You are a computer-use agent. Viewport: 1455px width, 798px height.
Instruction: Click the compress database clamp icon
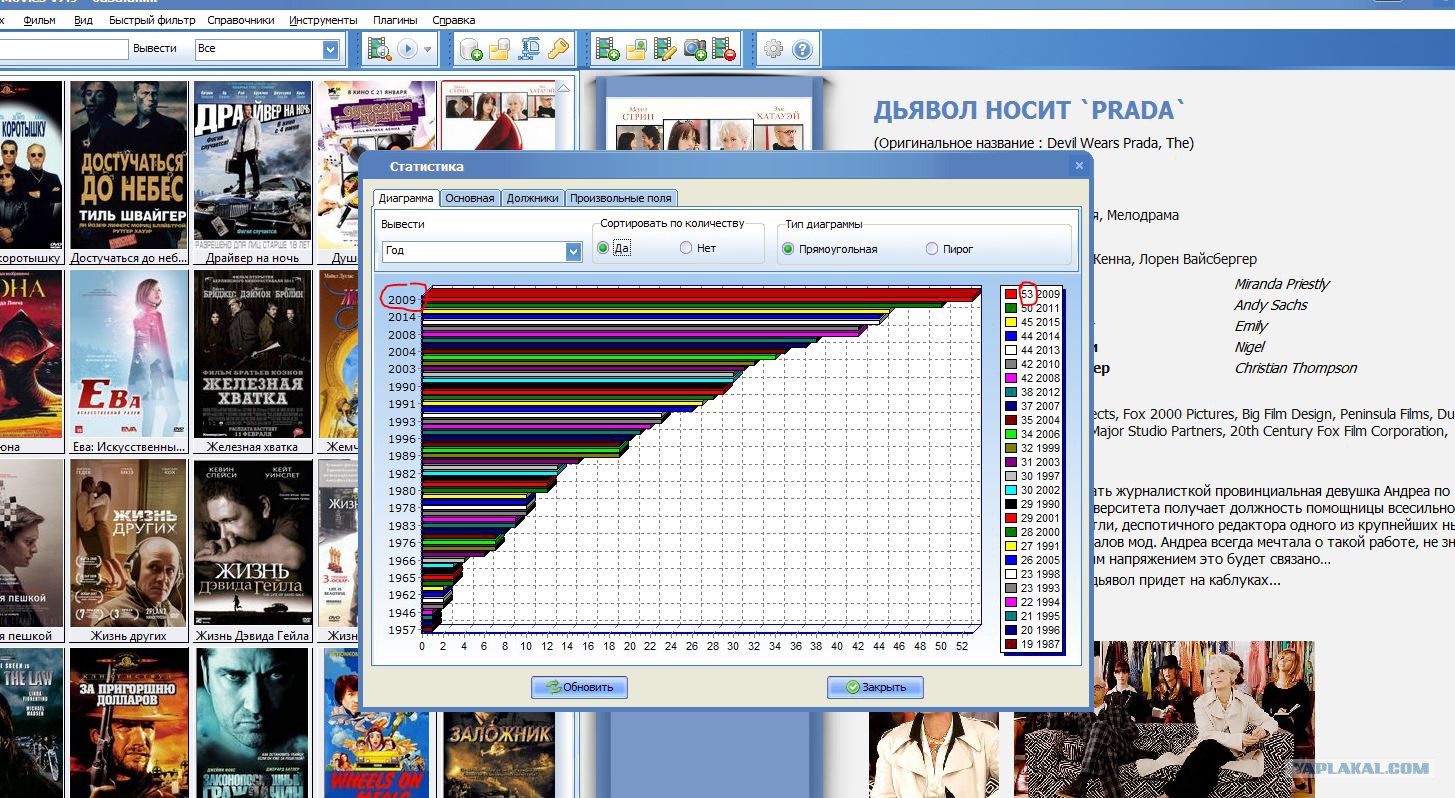[x=529, y=48]
